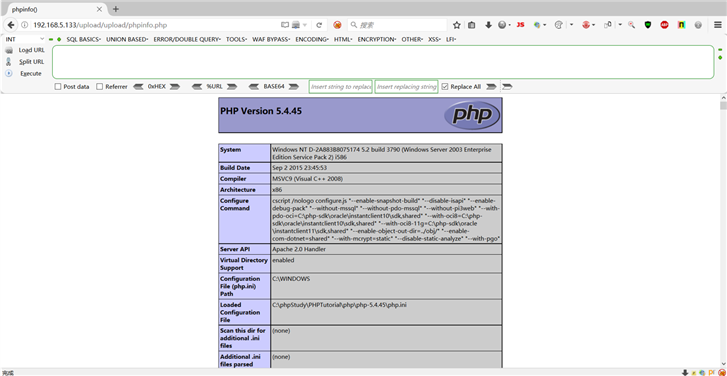Click the gray globe extension icon at toolbar end
This screenshot has height=376, width=727.
698,25
